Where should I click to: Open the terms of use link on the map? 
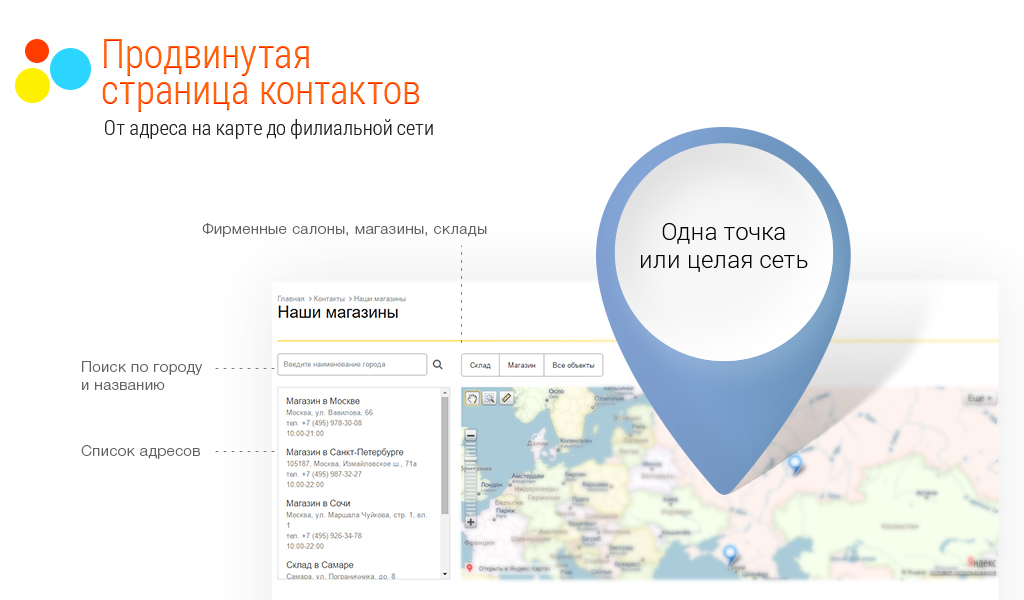963,573
